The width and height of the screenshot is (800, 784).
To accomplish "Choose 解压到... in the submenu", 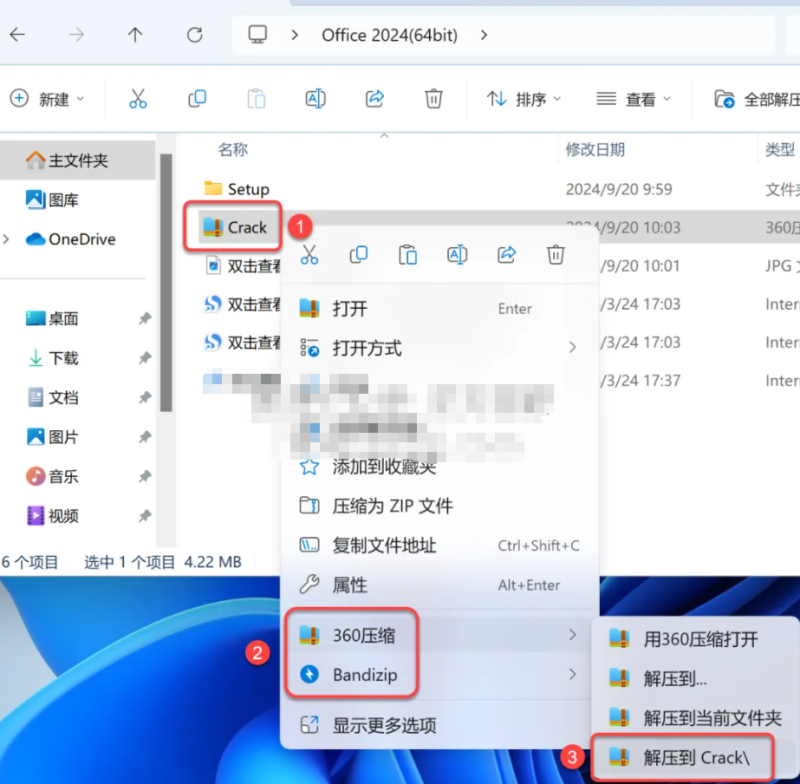I will [696, 678].
